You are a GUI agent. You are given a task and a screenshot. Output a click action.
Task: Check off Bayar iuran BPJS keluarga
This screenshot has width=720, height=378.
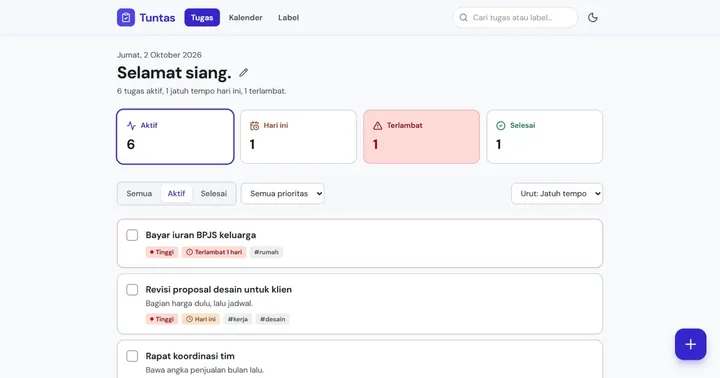click(132, 235)
